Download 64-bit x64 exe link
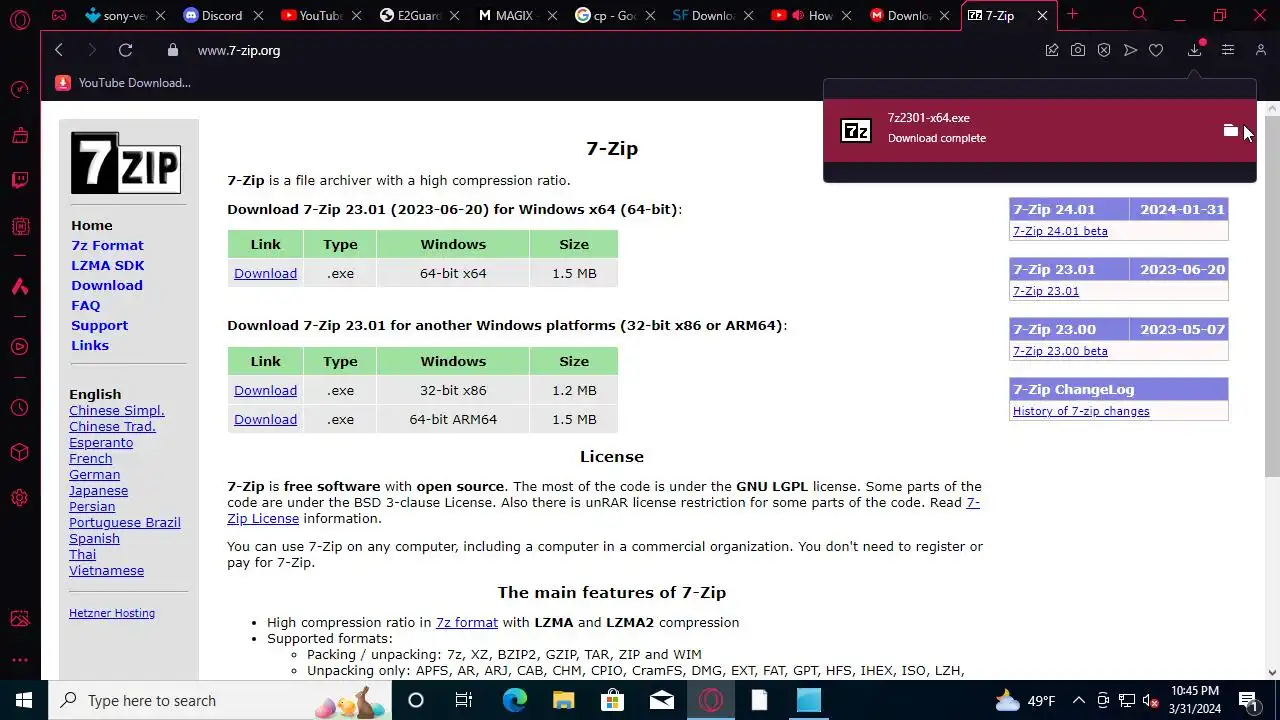This screenshot has width=1280, height=720. click(265, 273)
